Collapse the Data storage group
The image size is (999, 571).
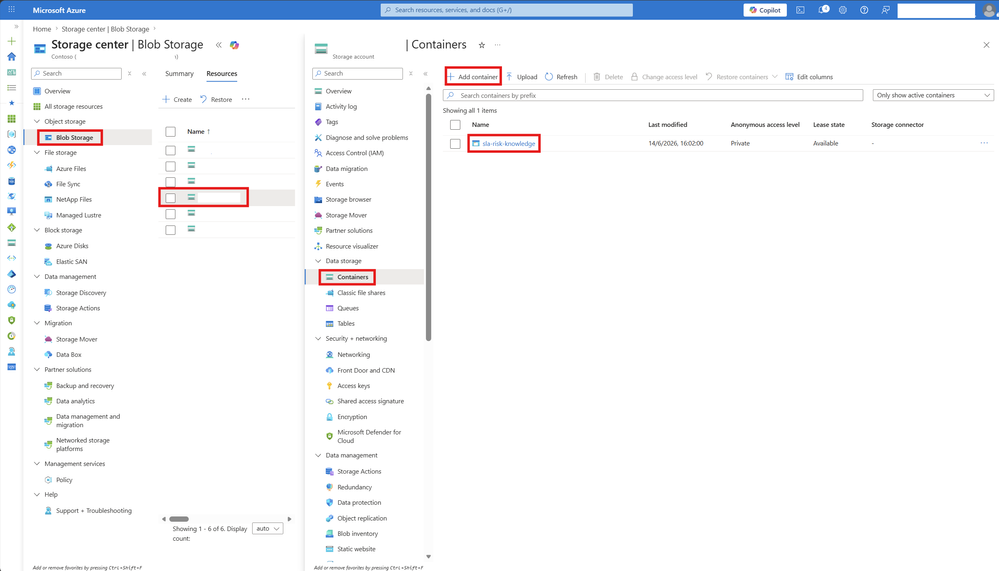[x=318, y=261]
